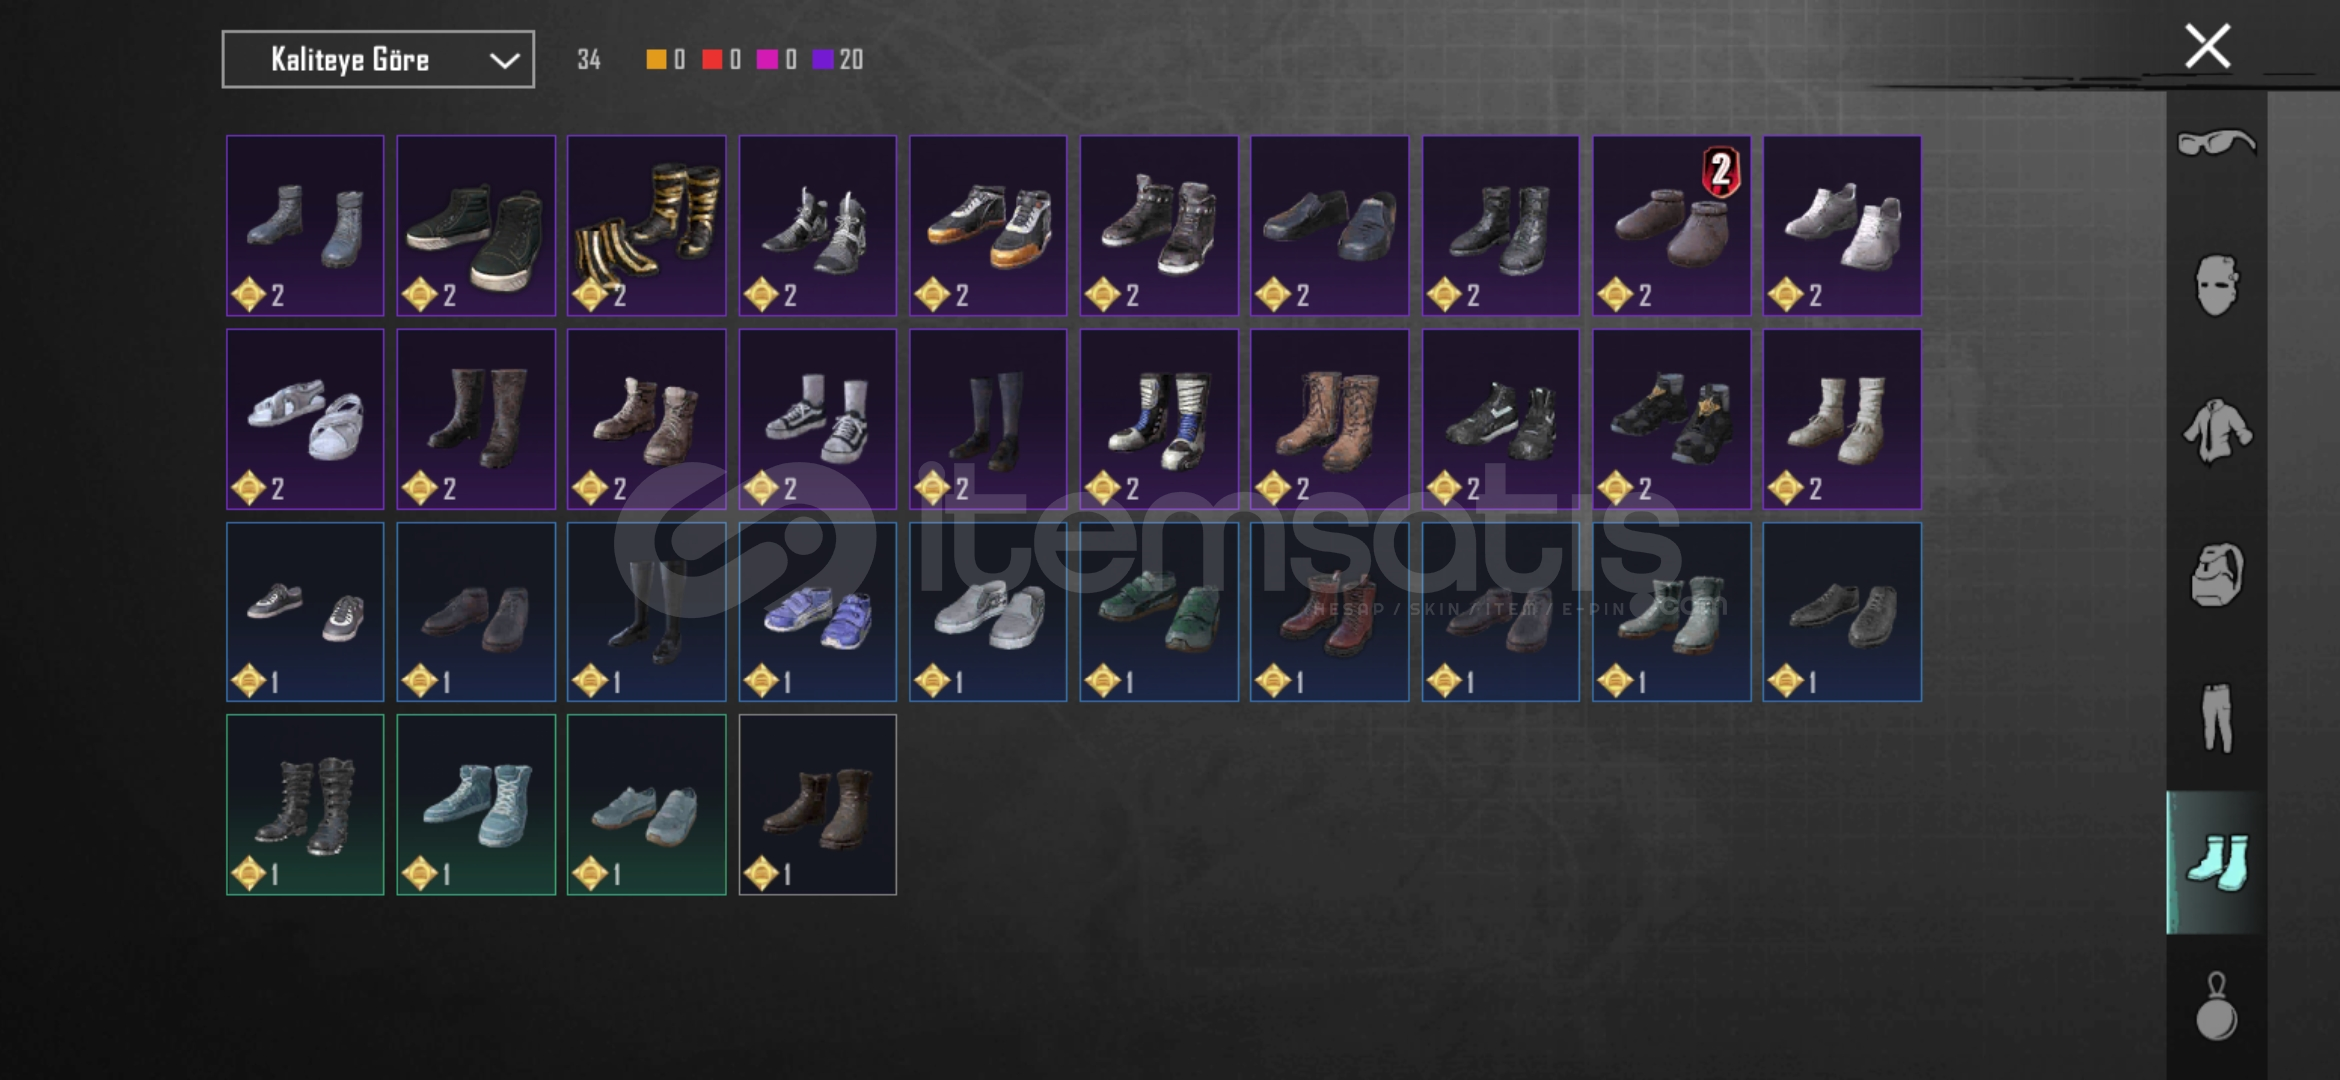Select the highlighted shoes category icon

(x=2216, y=862)
